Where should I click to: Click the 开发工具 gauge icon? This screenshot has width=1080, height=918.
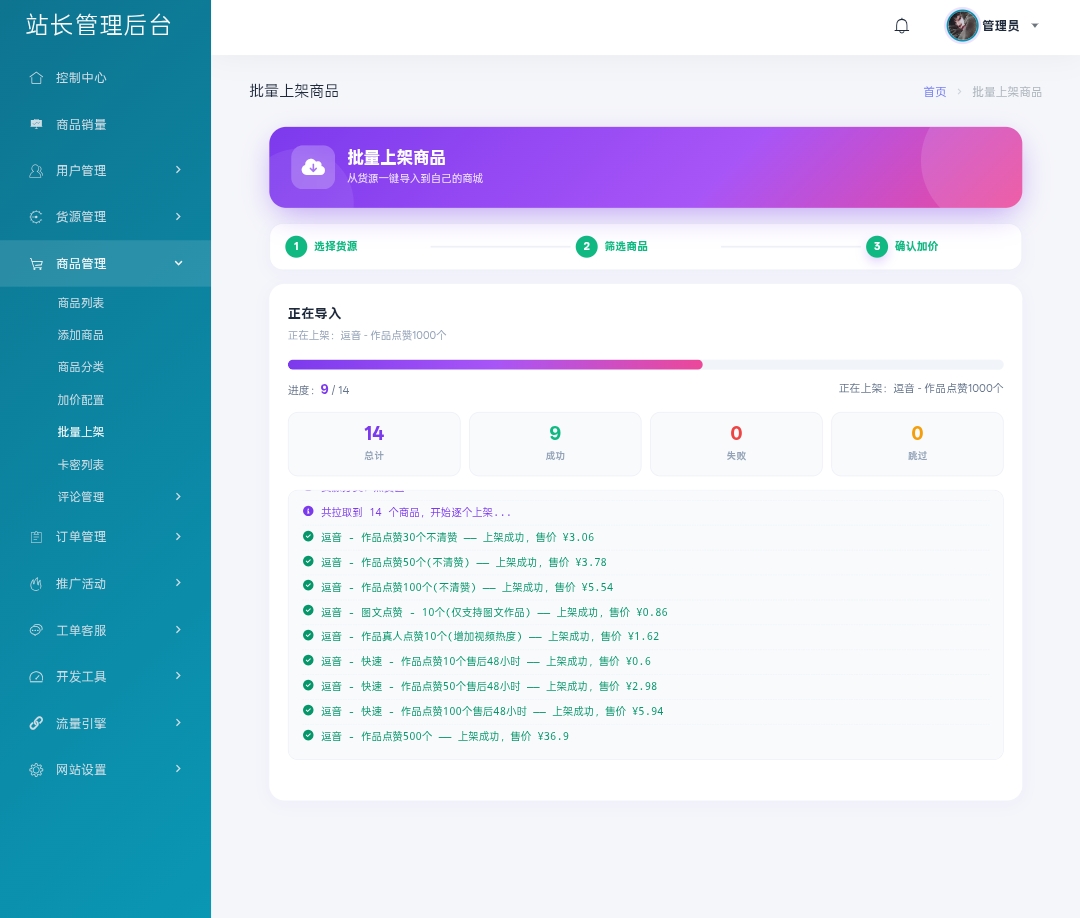coord(37,677)
